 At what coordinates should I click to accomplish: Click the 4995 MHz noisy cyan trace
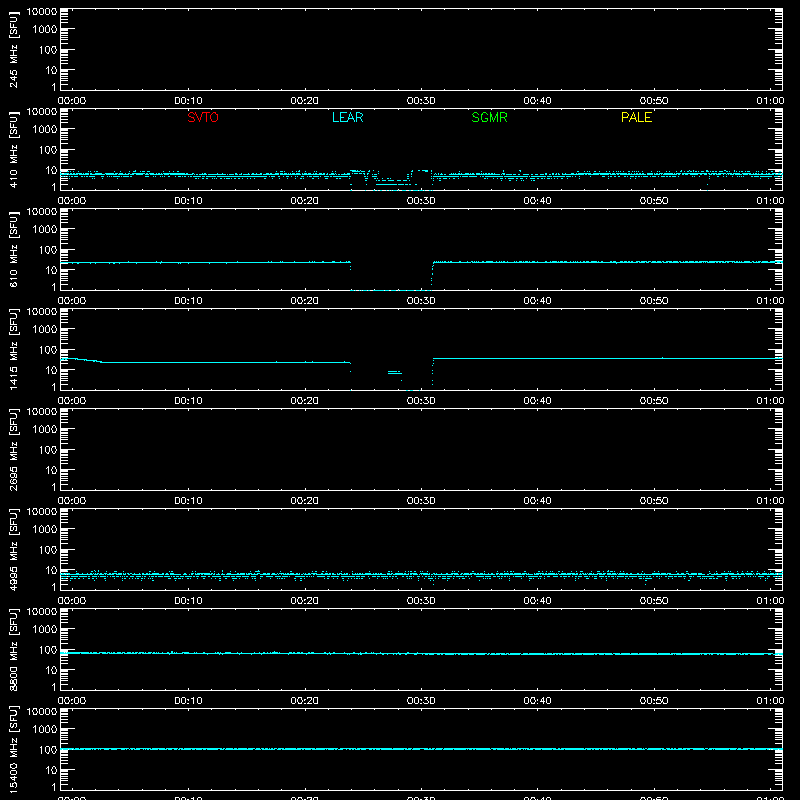[421, 575]
